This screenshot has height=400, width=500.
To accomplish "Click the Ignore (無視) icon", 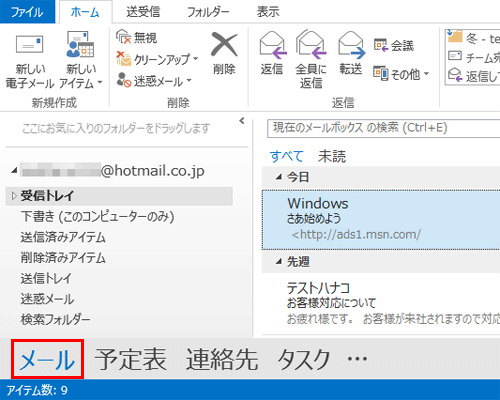I will pyautogui.click(x=123, y=37).
